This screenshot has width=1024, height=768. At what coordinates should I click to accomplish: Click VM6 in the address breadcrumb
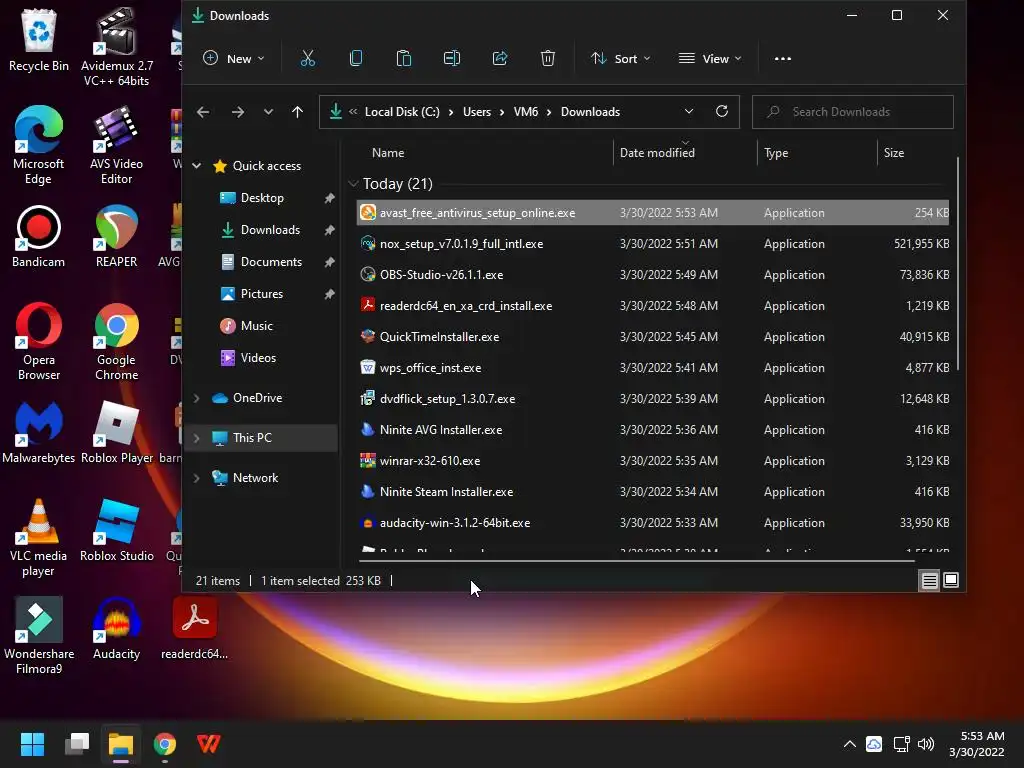(526, 112)
